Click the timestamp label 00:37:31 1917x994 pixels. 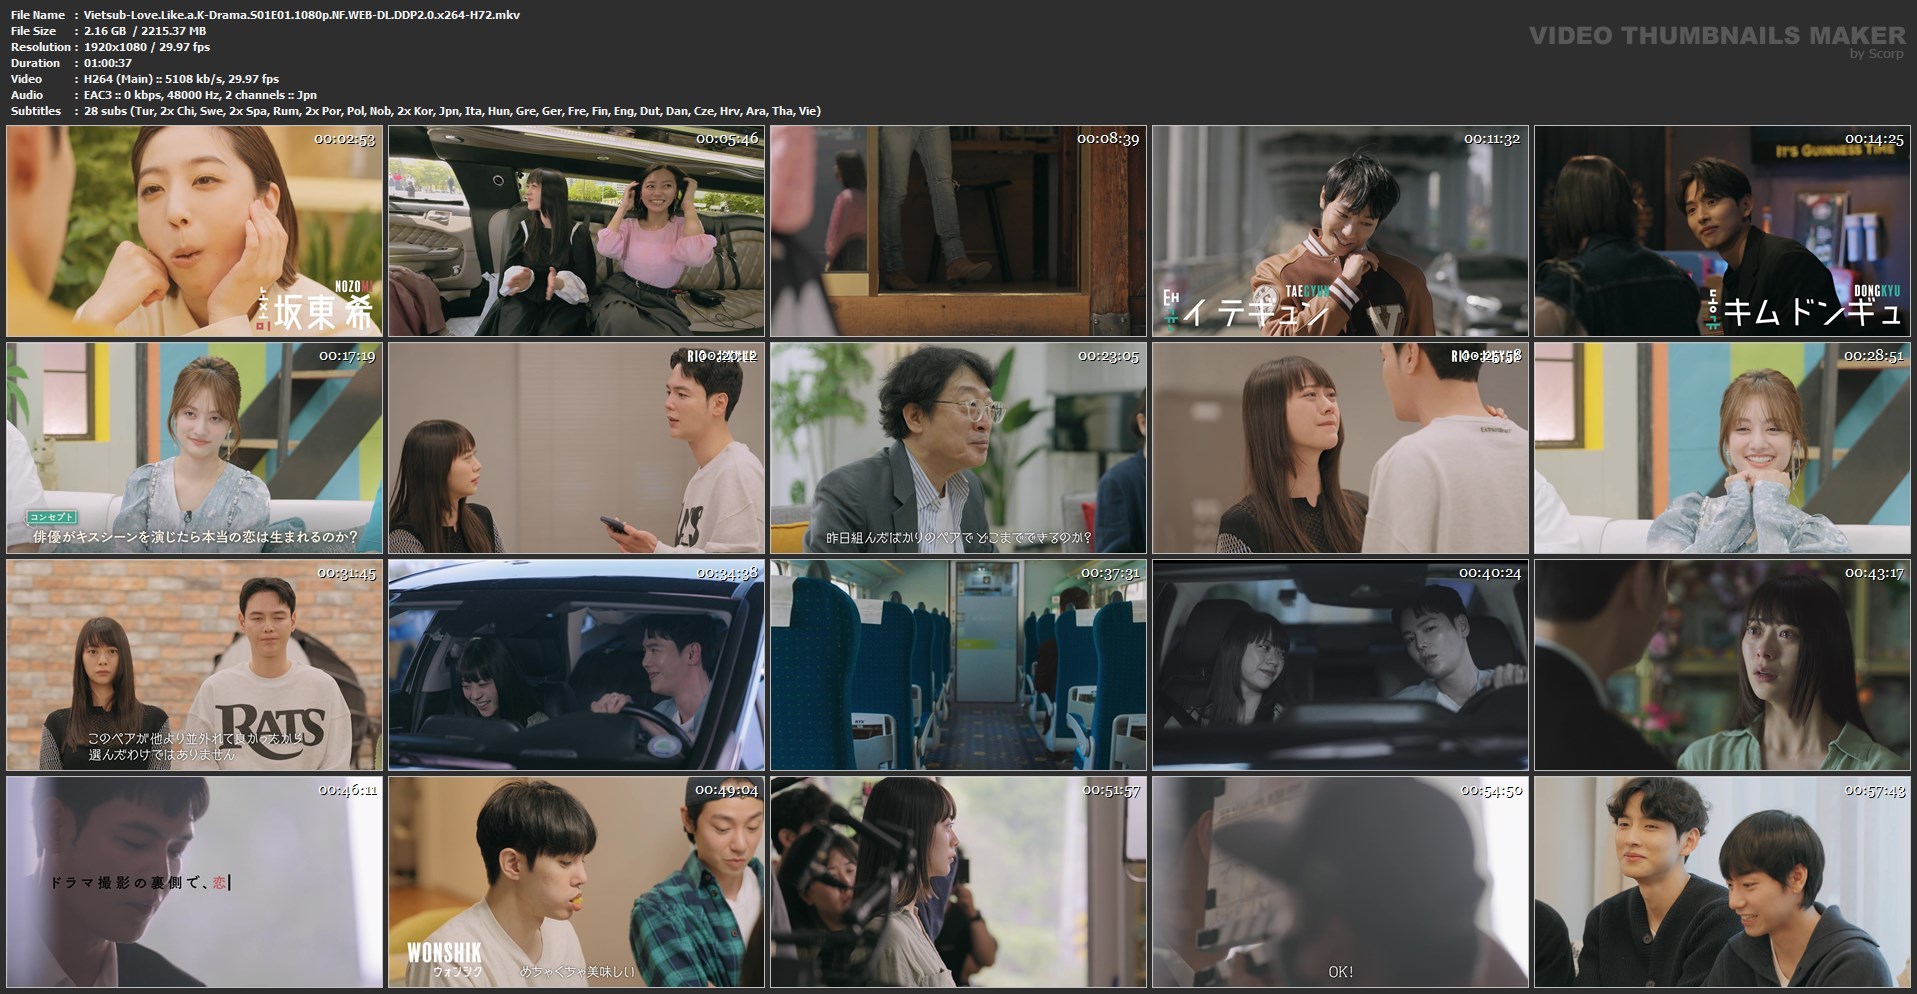click(x=1109, y=573)
